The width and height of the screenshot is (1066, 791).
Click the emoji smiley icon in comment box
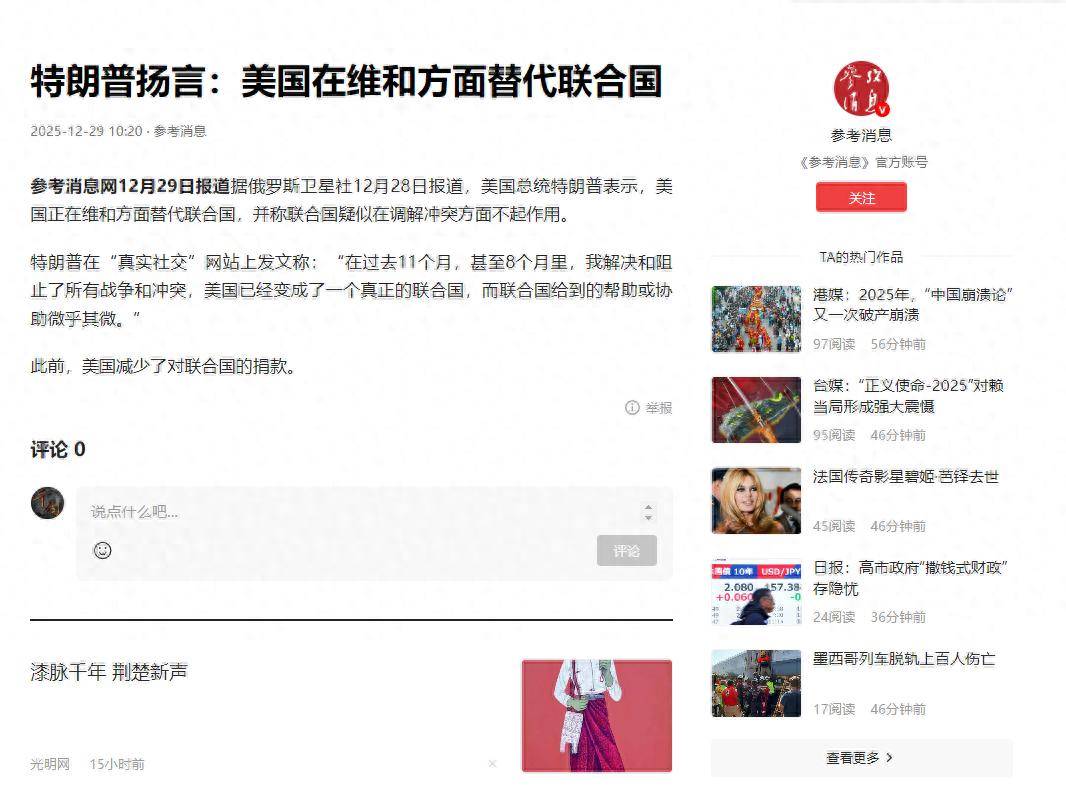pos(102,550)
